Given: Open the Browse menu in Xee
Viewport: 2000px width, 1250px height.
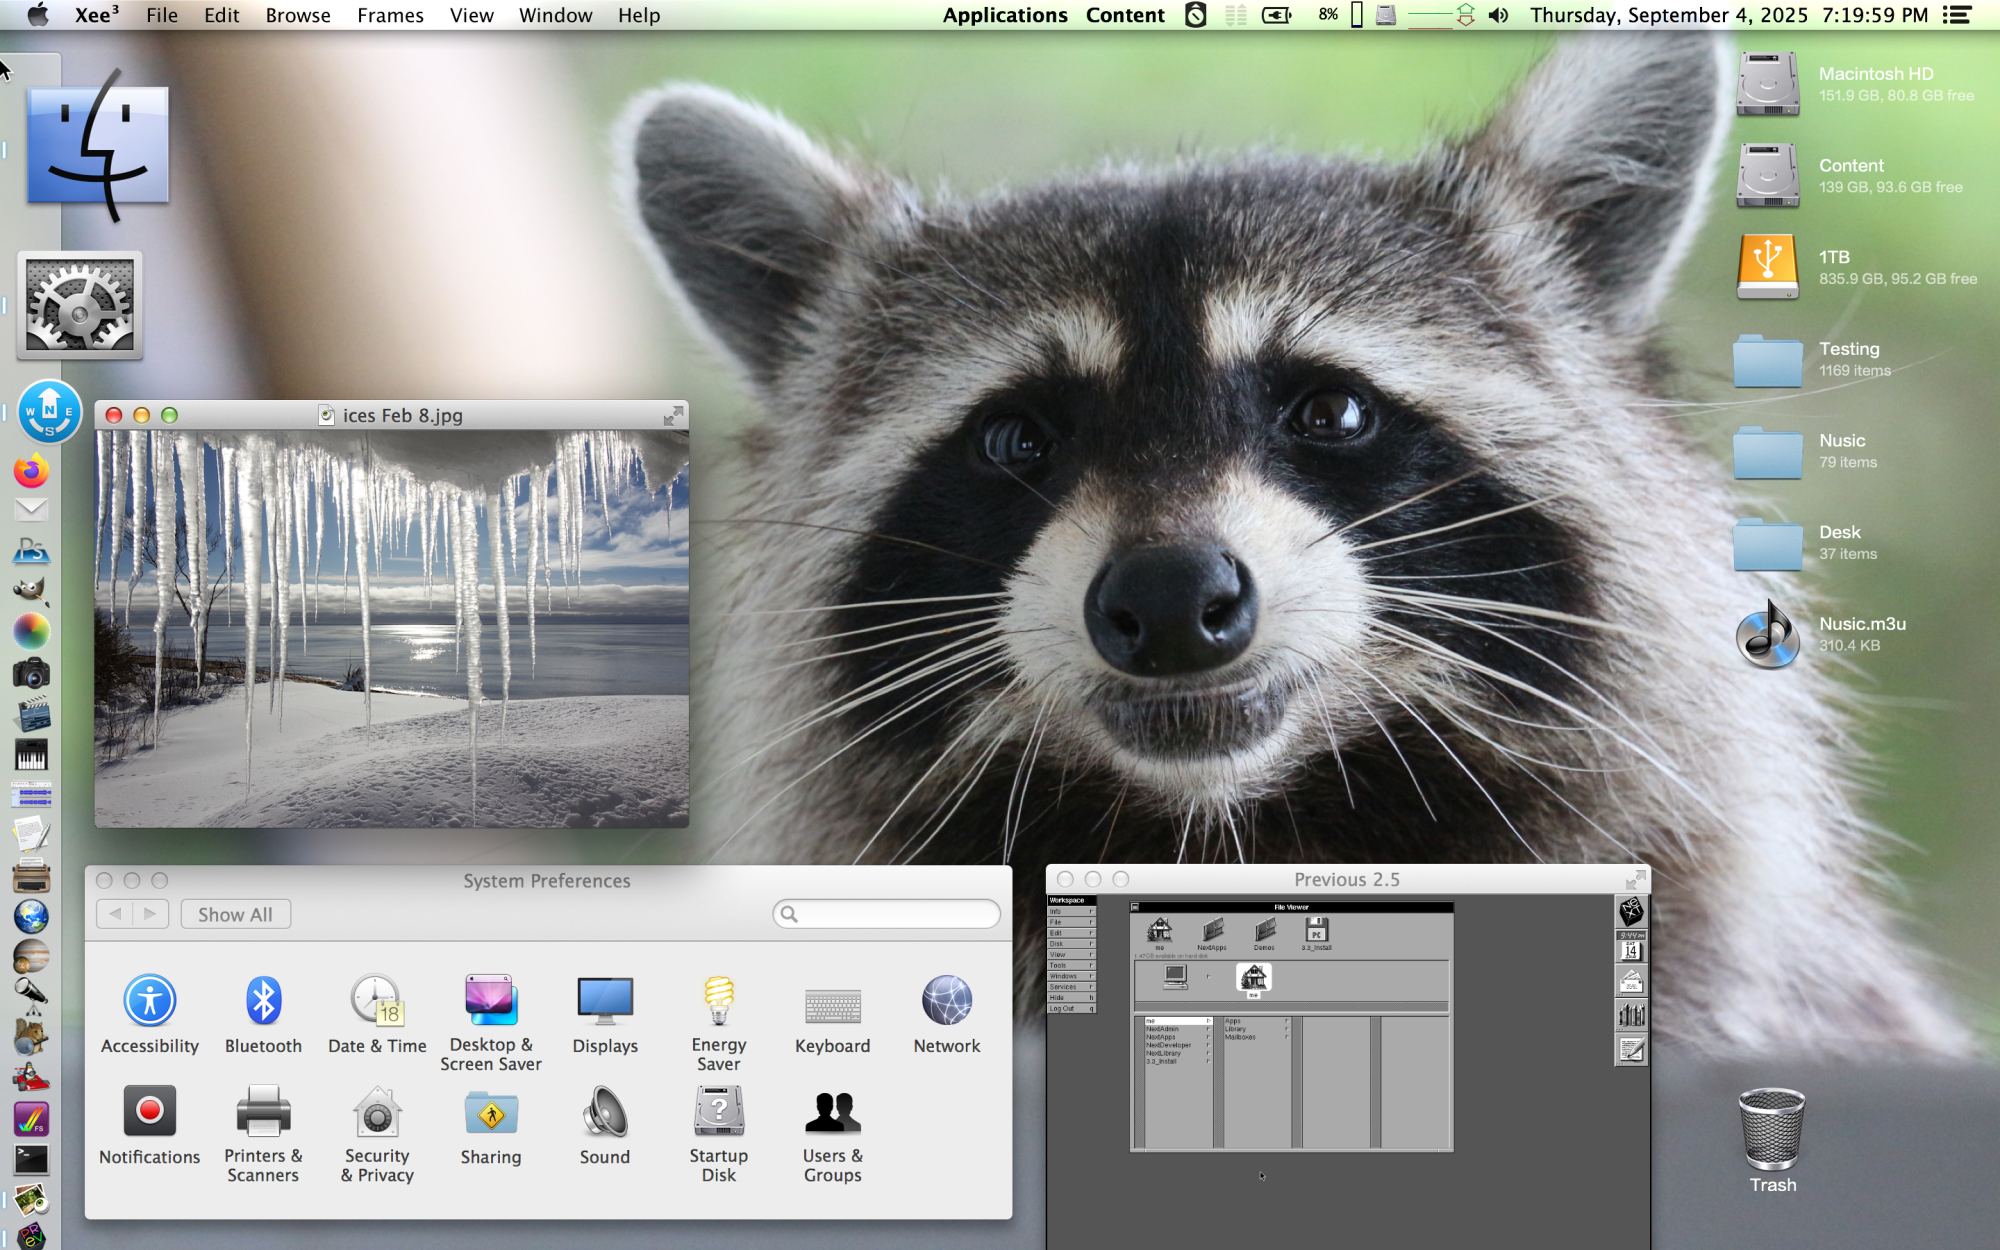Looking at the screenshot, I should [x=297, y=15].
